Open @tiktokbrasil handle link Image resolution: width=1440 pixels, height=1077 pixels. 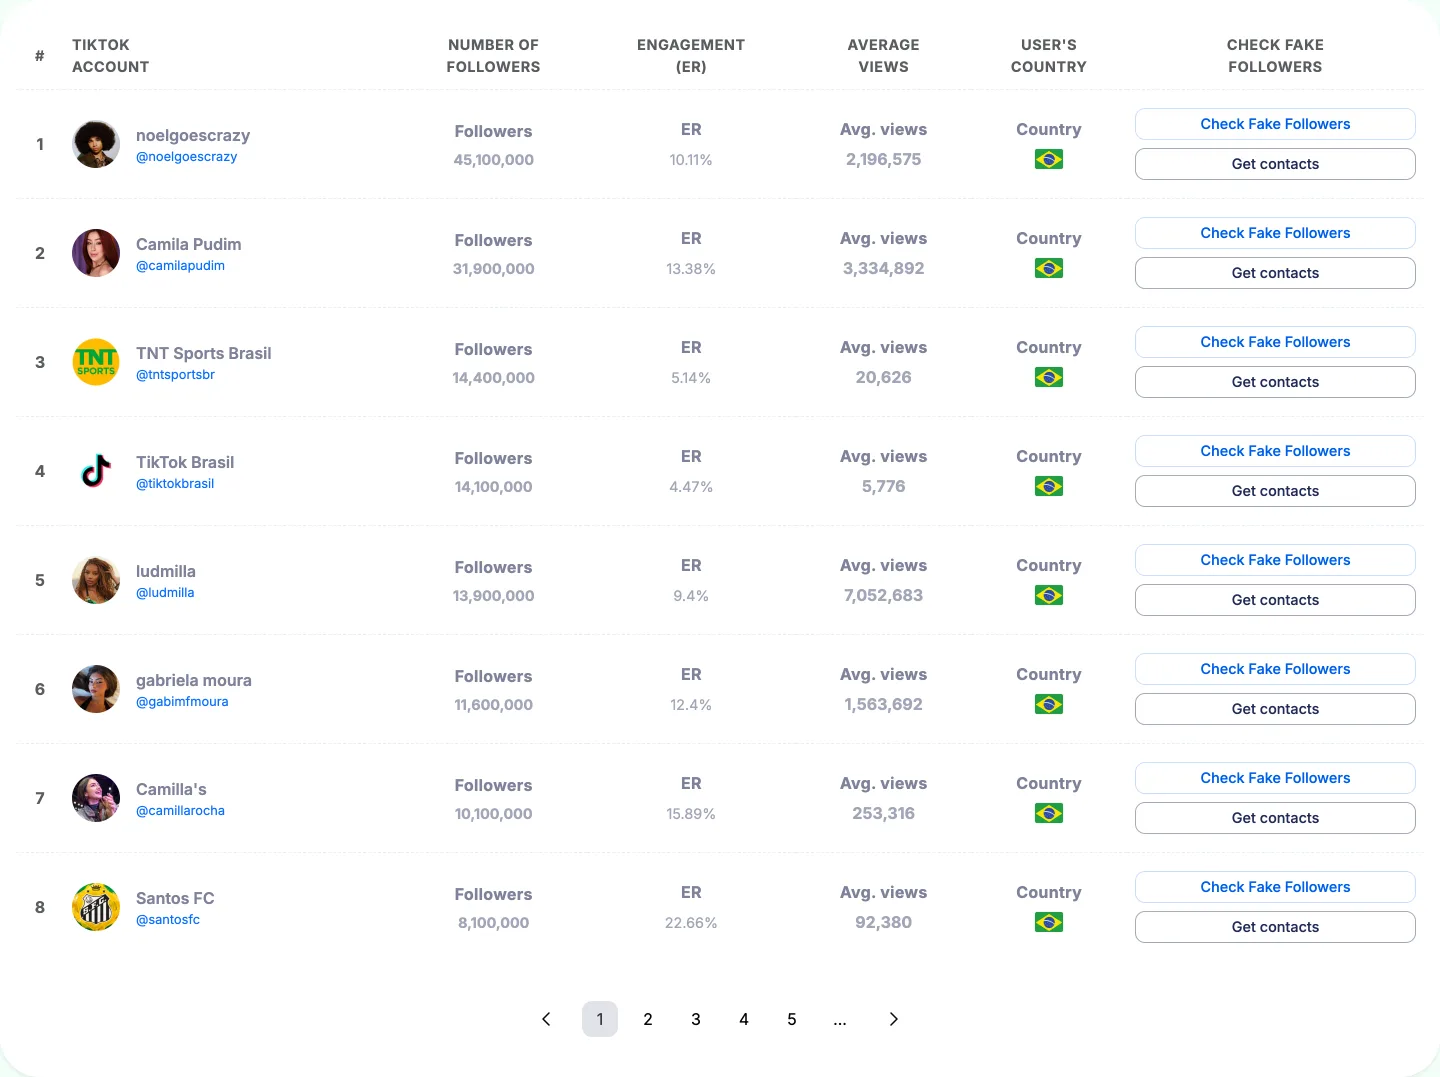pos(175,484)
